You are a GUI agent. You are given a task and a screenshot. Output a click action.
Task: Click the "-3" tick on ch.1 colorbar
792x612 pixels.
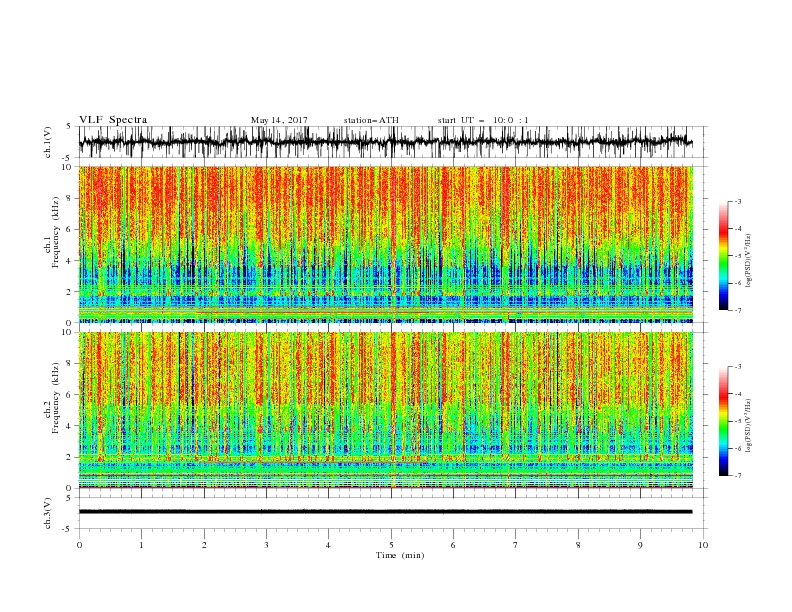tap(737, 201)
